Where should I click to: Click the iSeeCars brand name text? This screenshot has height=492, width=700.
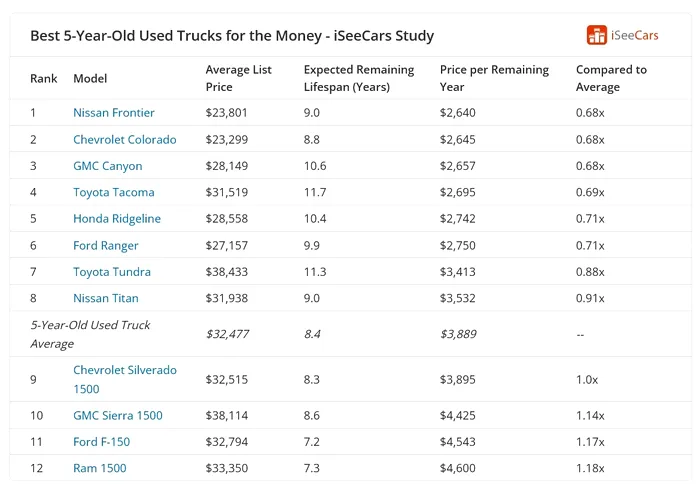[636, 35]
